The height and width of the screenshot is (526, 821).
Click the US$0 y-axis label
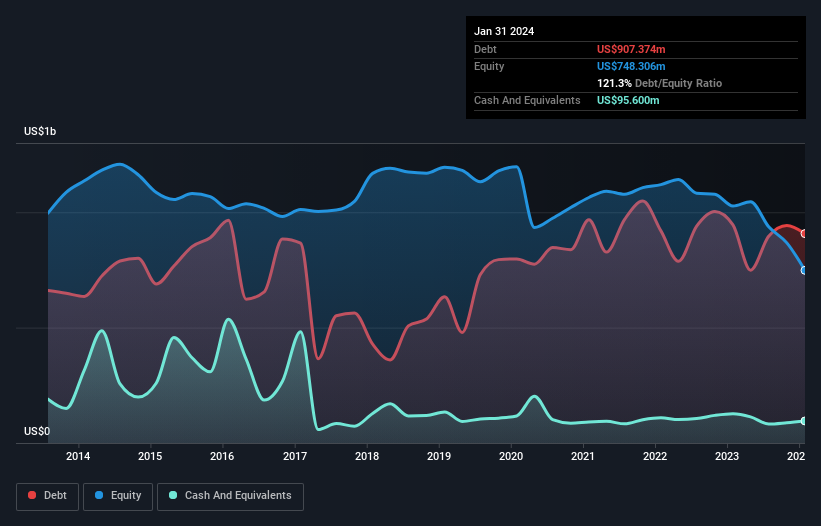(x=37, y=431)
